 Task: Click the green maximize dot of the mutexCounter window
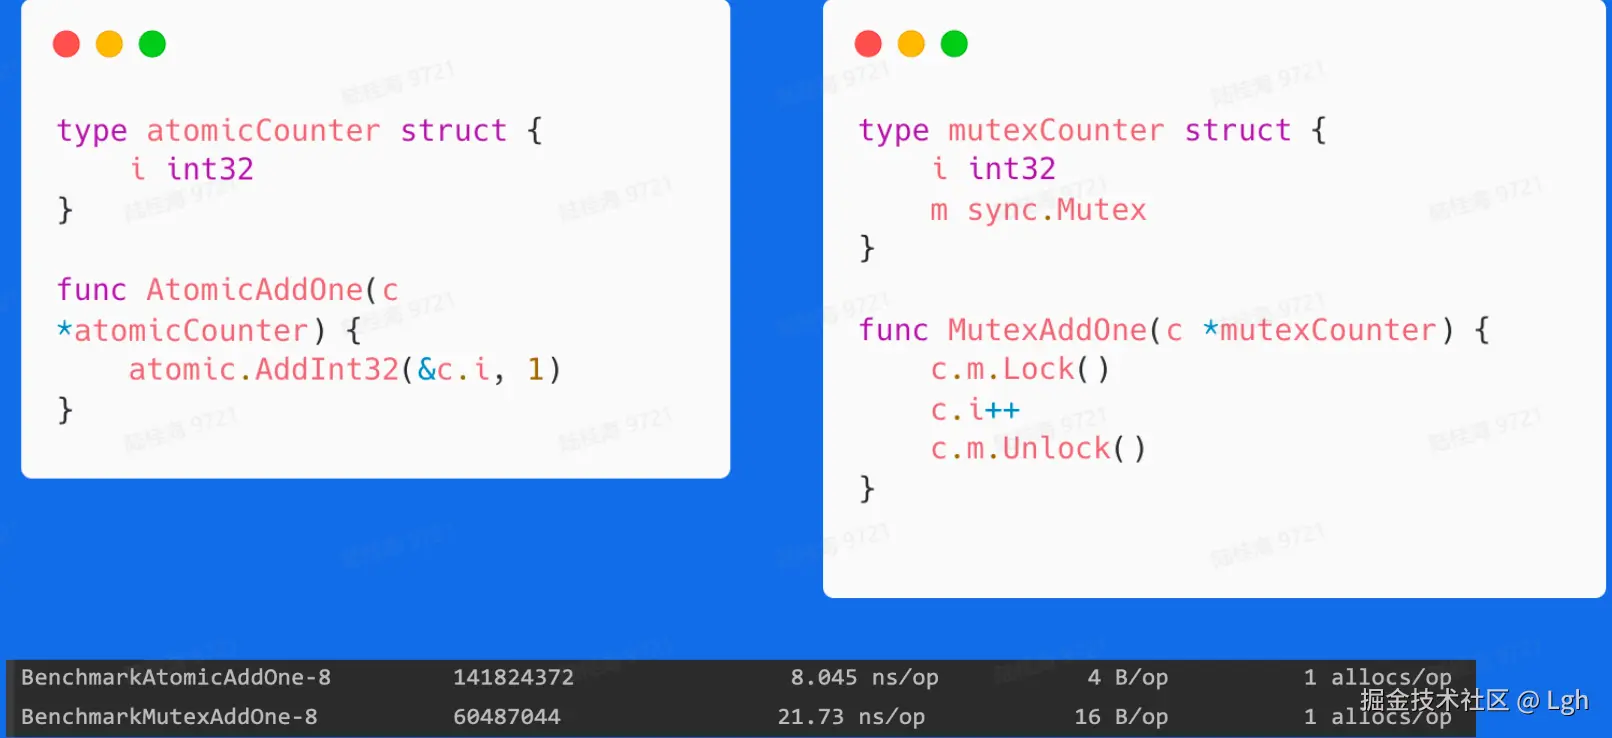pos(954,44)
